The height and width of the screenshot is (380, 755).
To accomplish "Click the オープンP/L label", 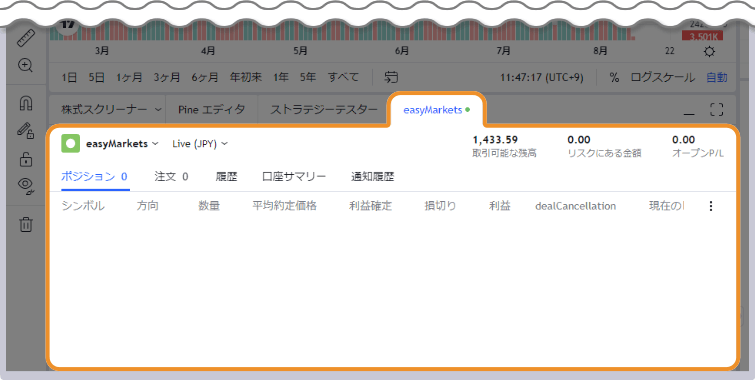I will [x=698, y=154].
